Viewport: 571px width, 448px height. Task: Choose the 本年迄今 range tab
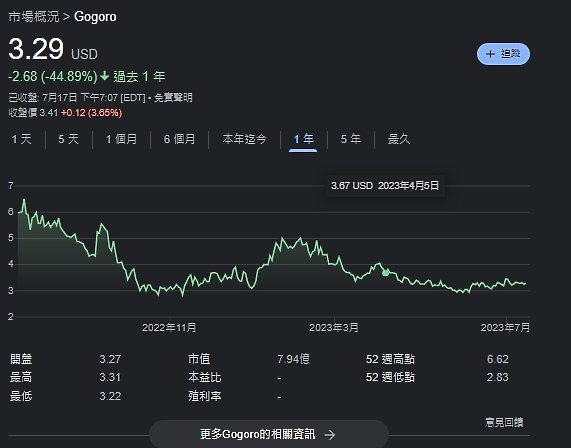(244, 139)
